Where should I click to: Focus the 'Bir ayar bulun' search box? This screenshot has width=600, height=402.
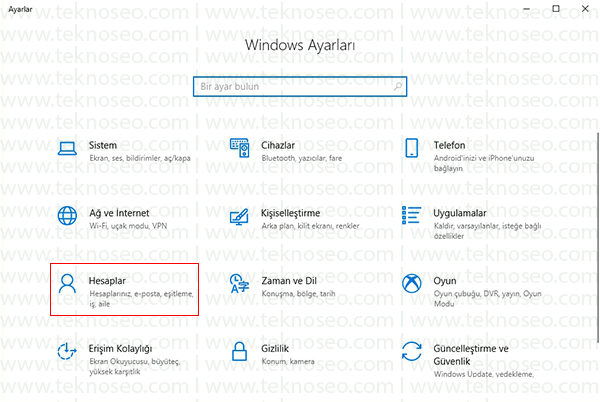coord(300,86)
